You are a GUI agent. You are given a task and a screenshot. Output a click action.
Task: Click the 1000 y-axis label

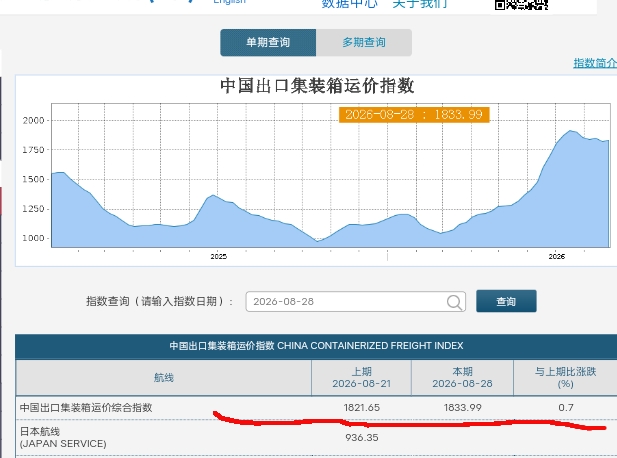[x=33, y=238]
